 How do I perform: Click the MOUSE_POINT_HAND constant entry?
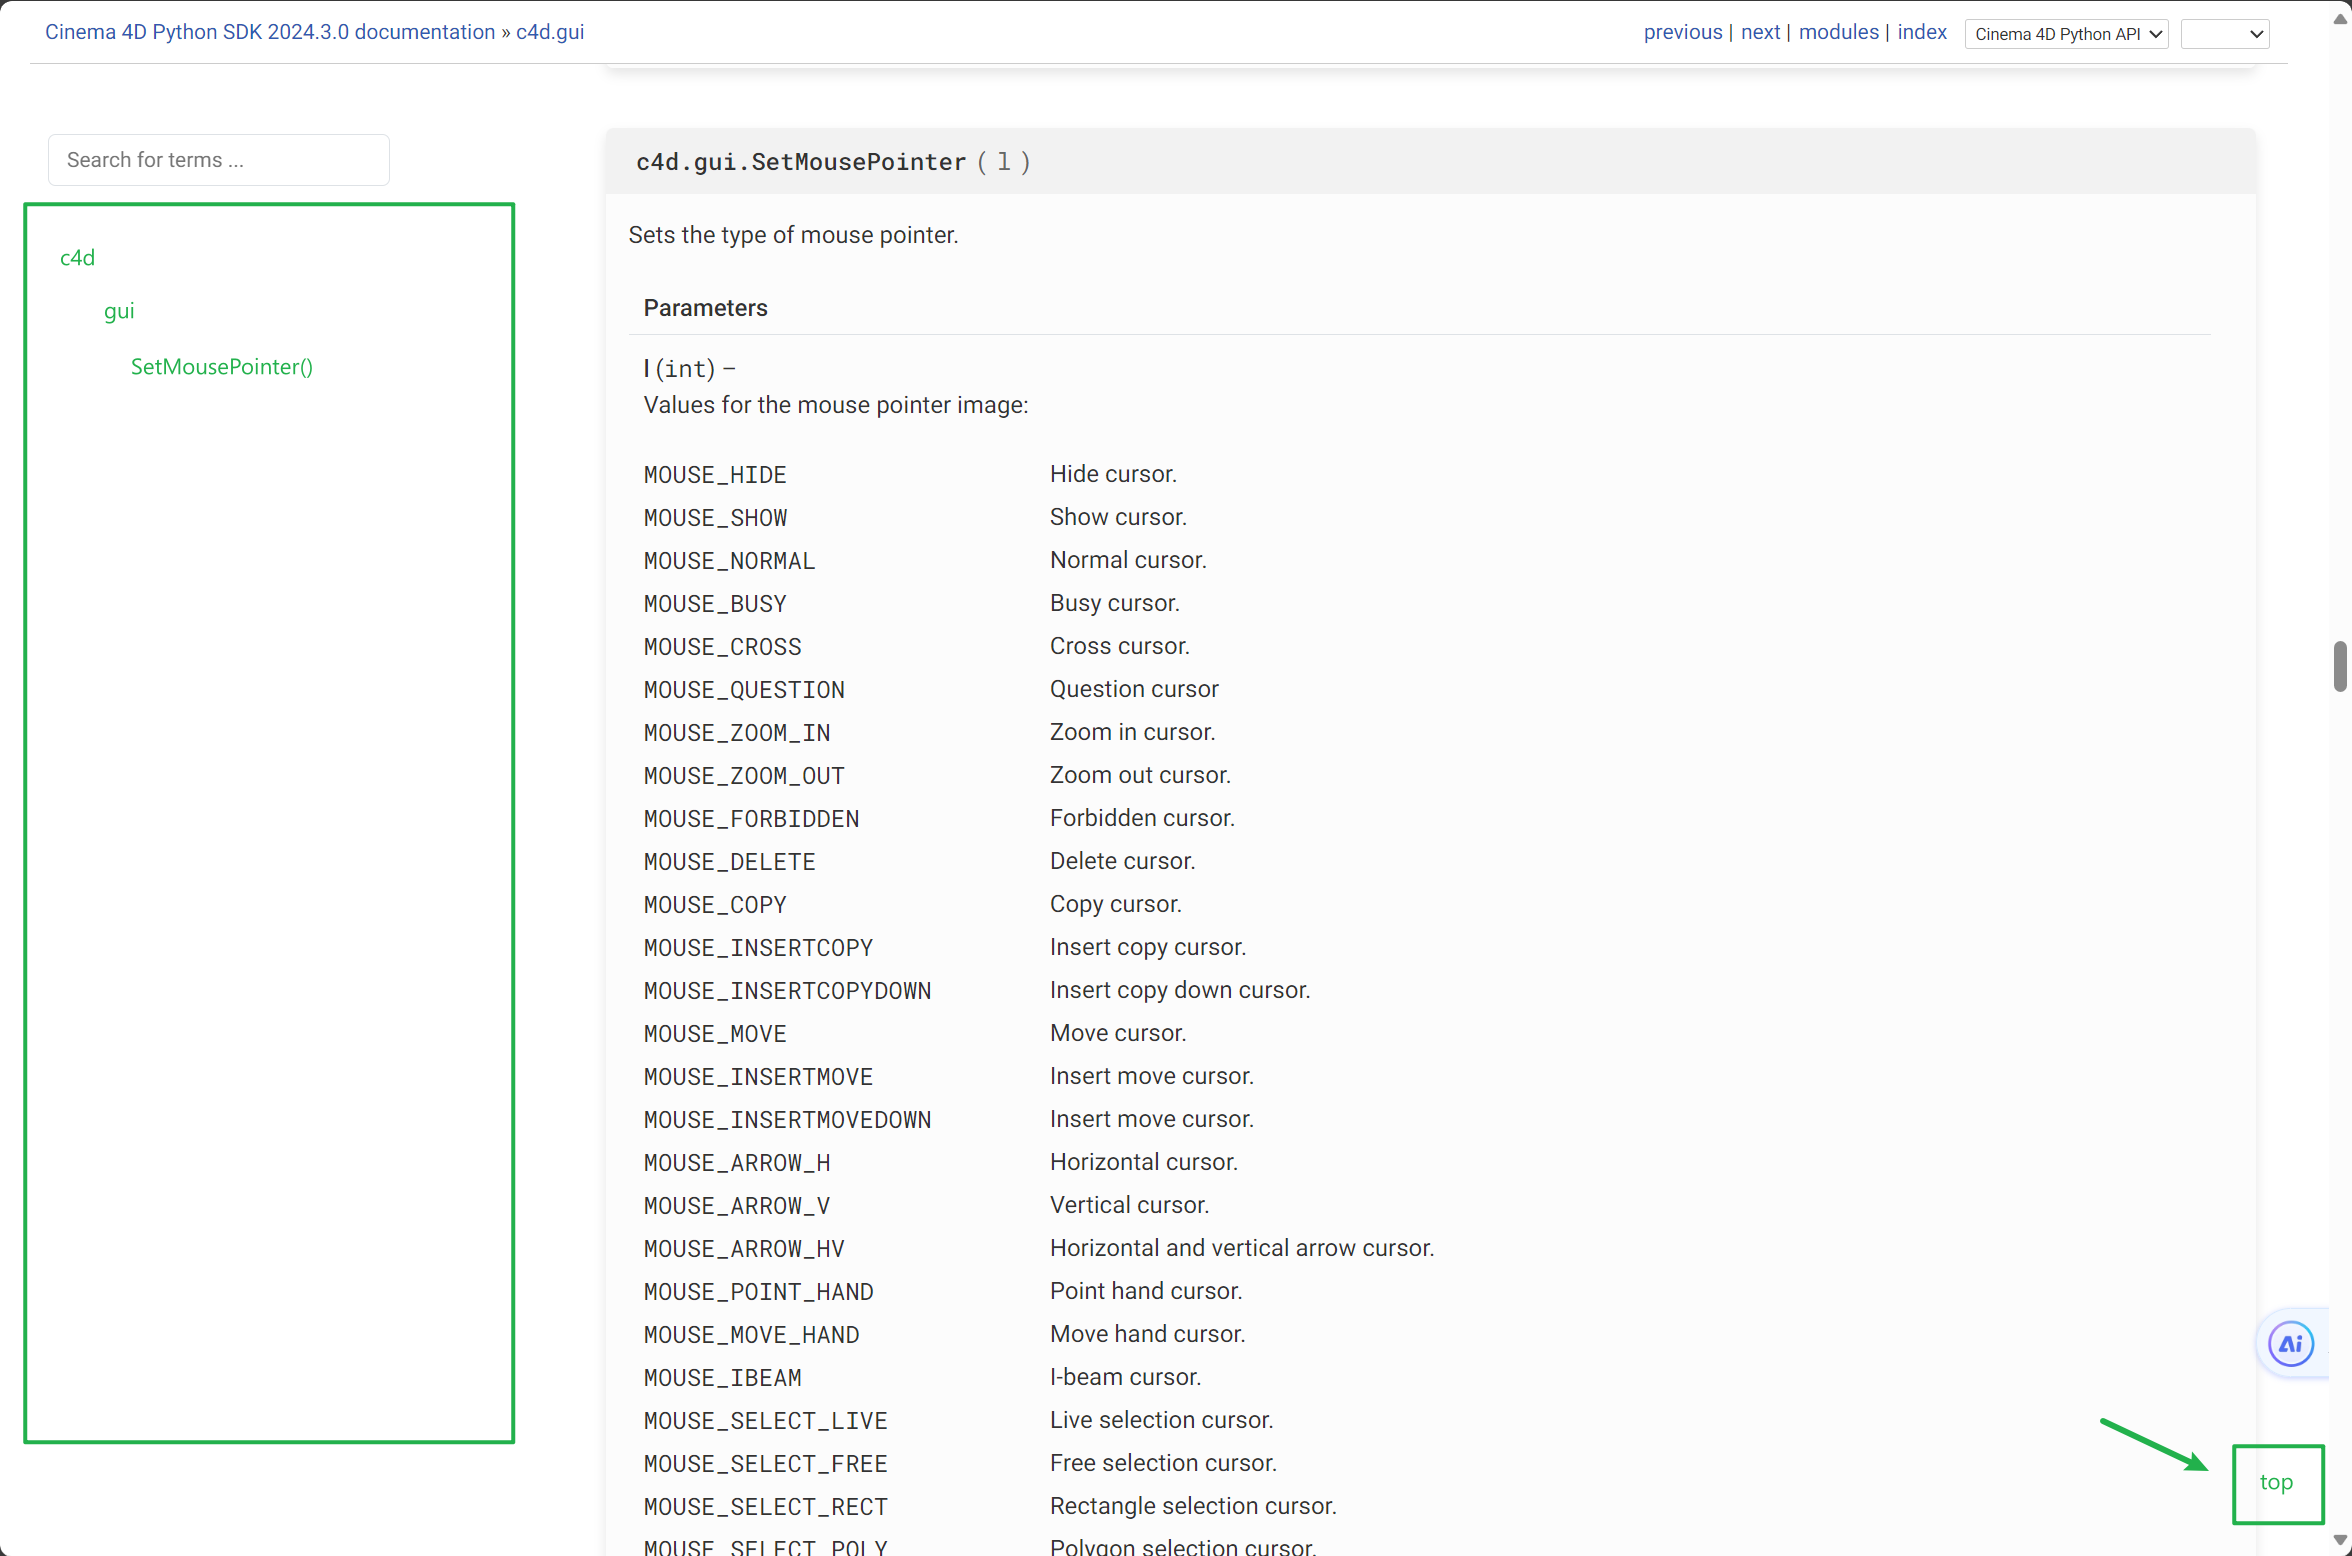[x=758, y=1292]
